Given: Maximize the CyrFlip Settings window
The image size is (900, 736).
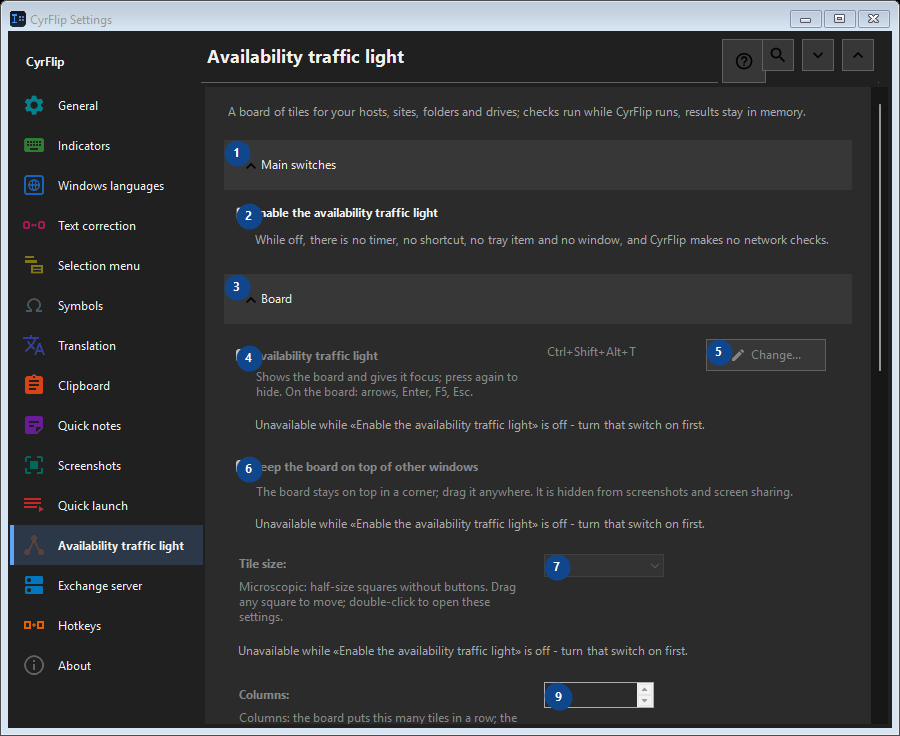Looking at the screenshot, I should 839,19.
